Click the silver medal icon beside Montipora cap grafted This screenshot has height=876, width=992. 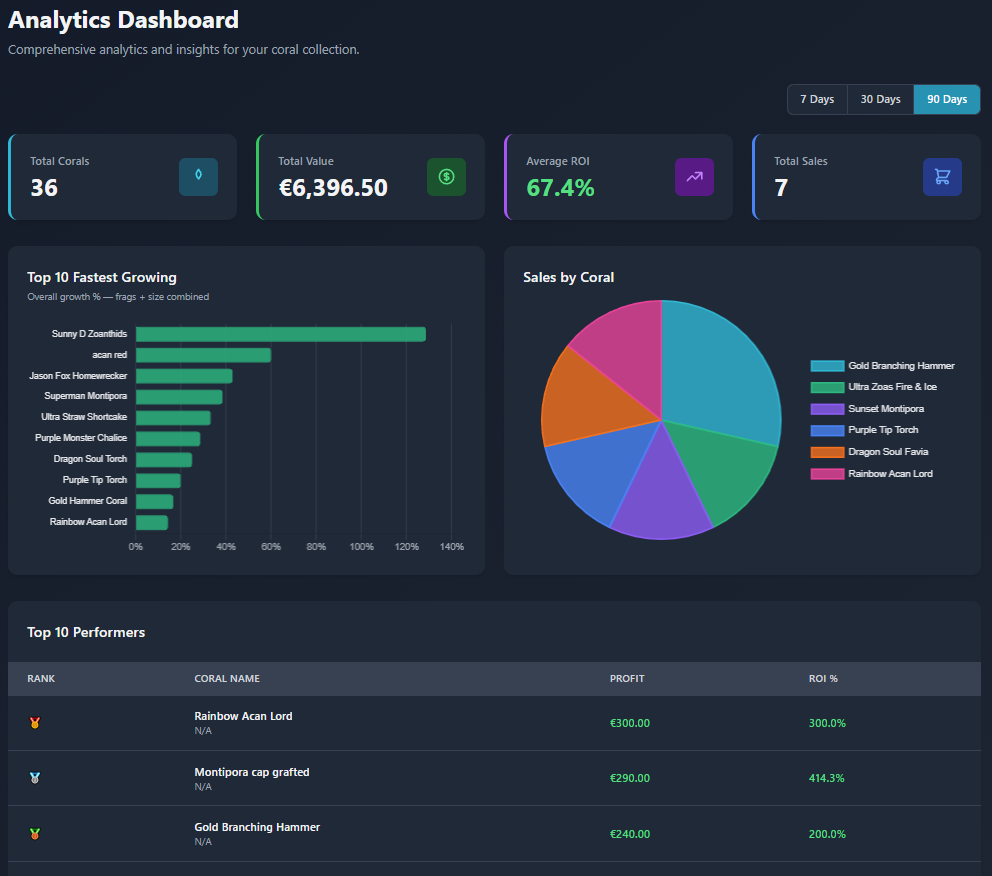tap(34, 777)
